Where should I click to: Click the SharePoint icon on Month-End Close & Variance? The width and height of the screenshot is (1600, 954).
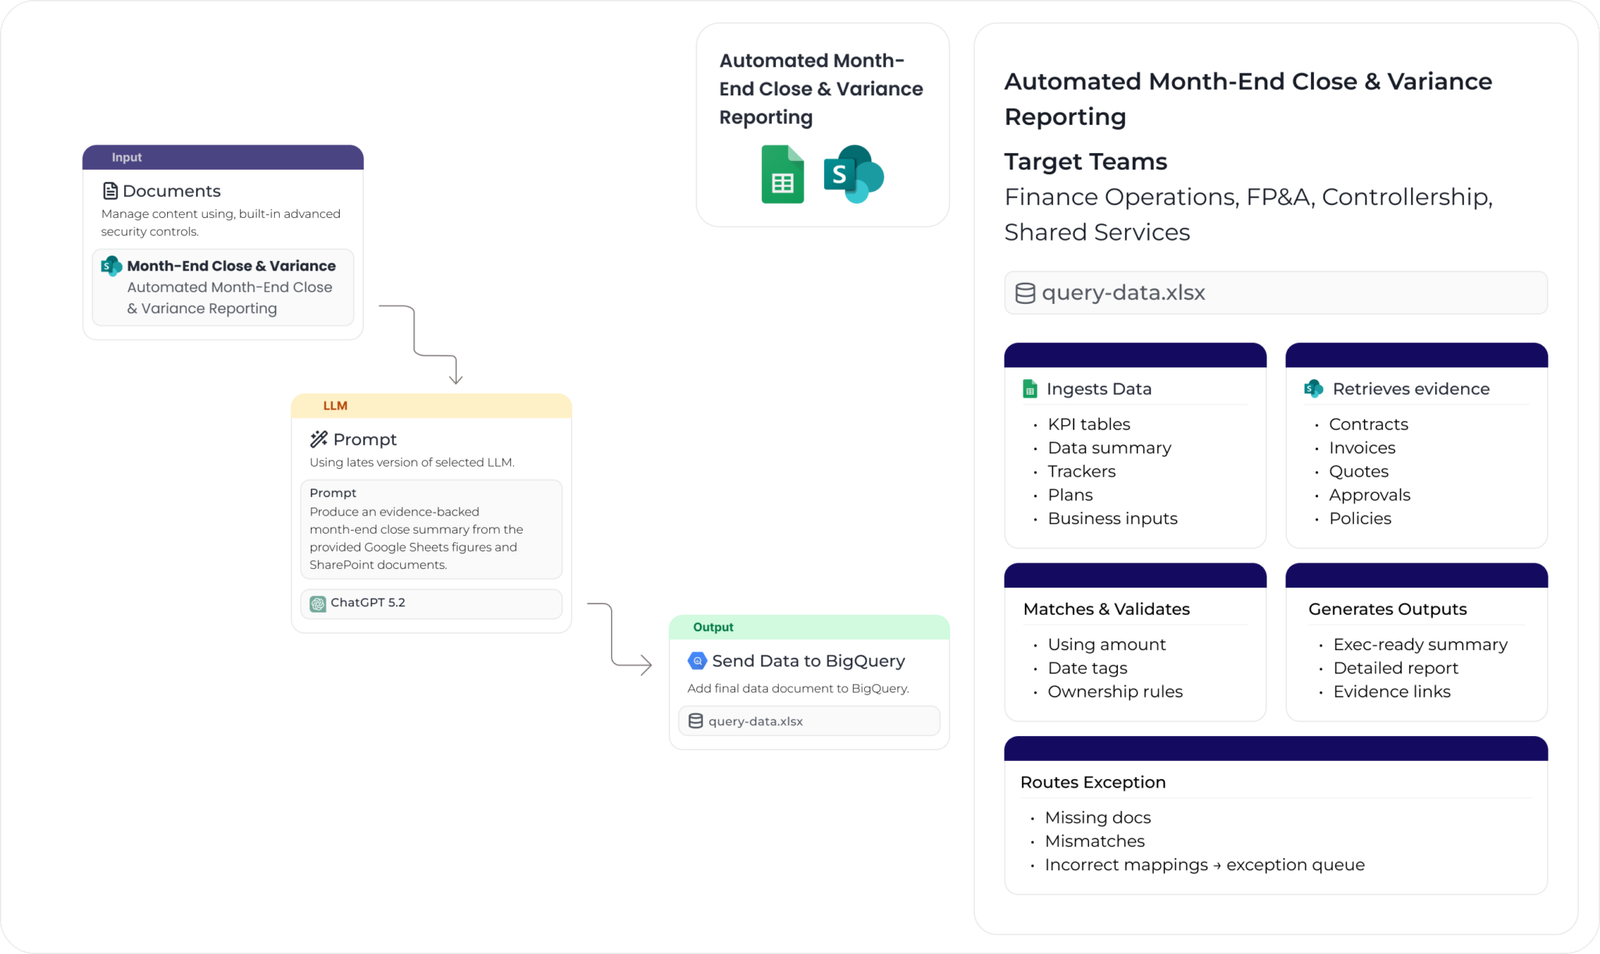point(110,266)
